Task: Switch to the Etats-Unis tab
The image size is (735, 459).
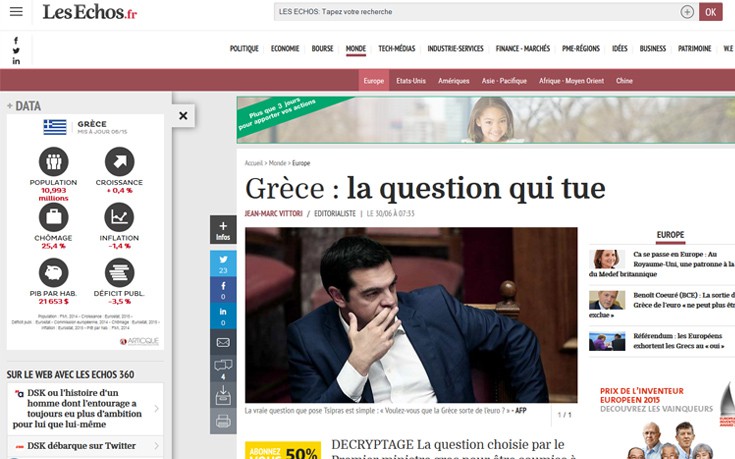Action: (411, 80)
